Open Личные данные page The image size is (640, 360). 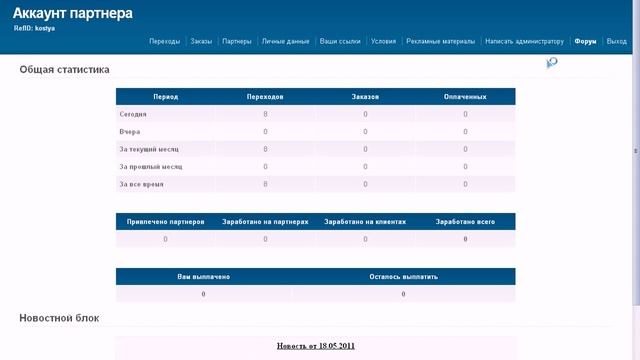286,41
